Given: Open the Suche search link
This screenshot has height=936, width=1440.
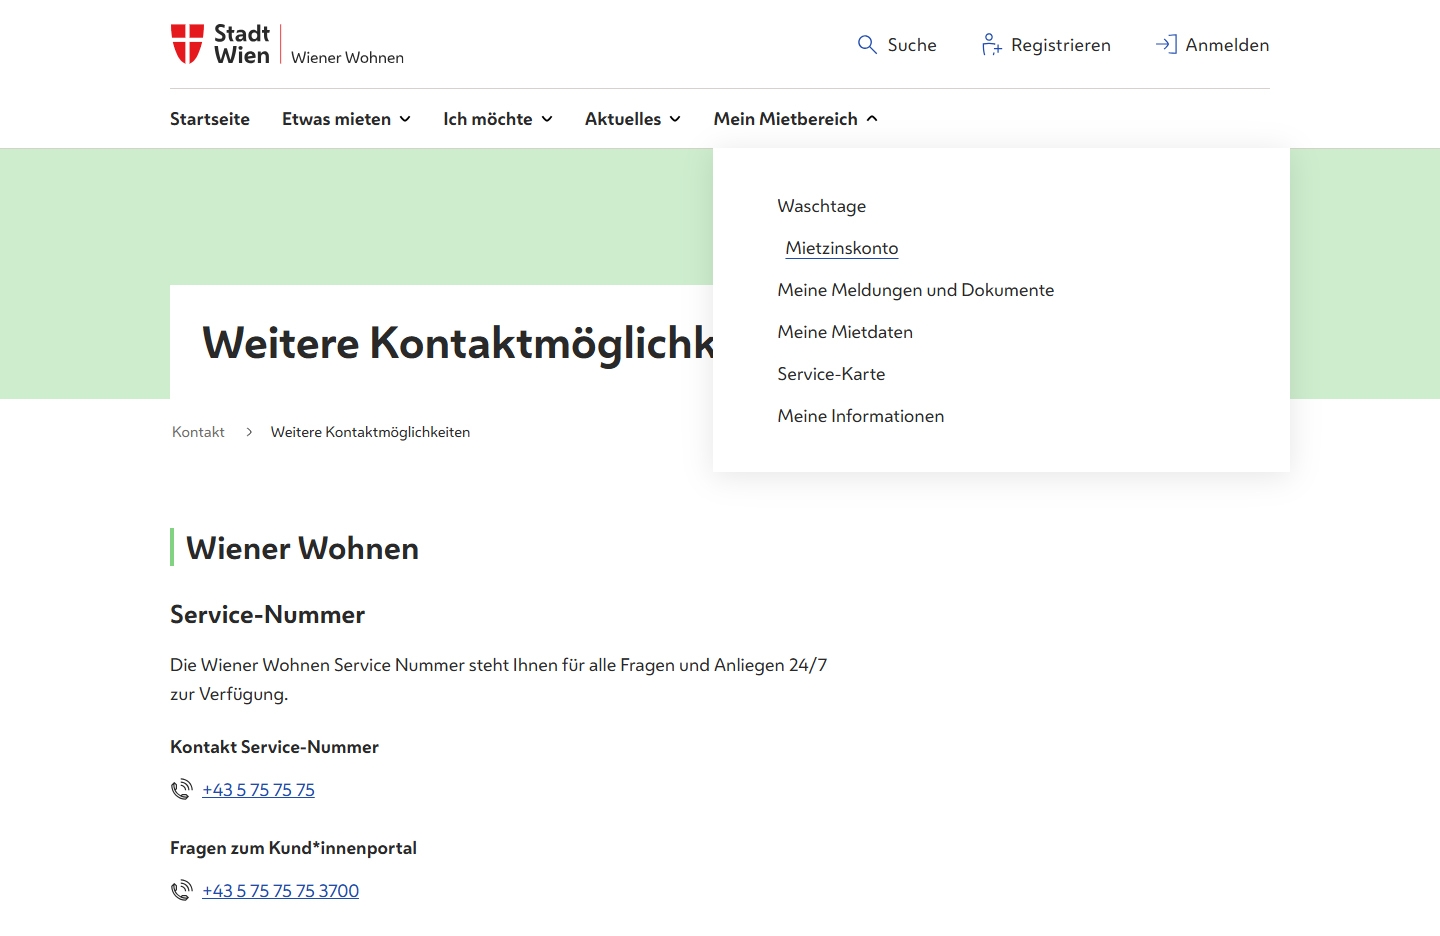Looking at the screenshot, I should click(x=897, y=45).
